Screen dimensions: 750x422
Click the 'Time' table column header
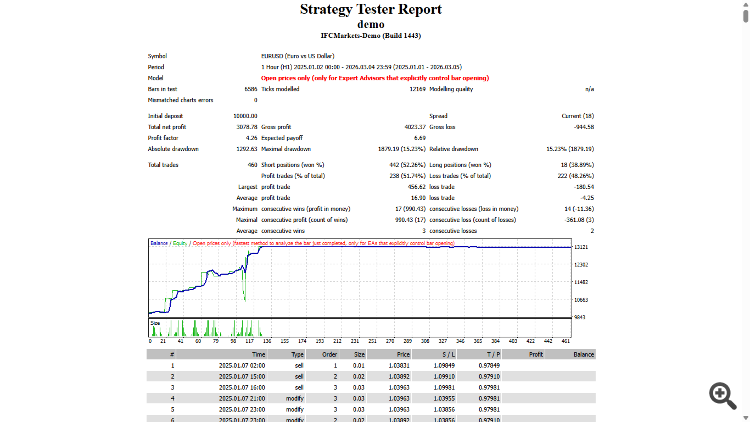click(x=259, y=355)
